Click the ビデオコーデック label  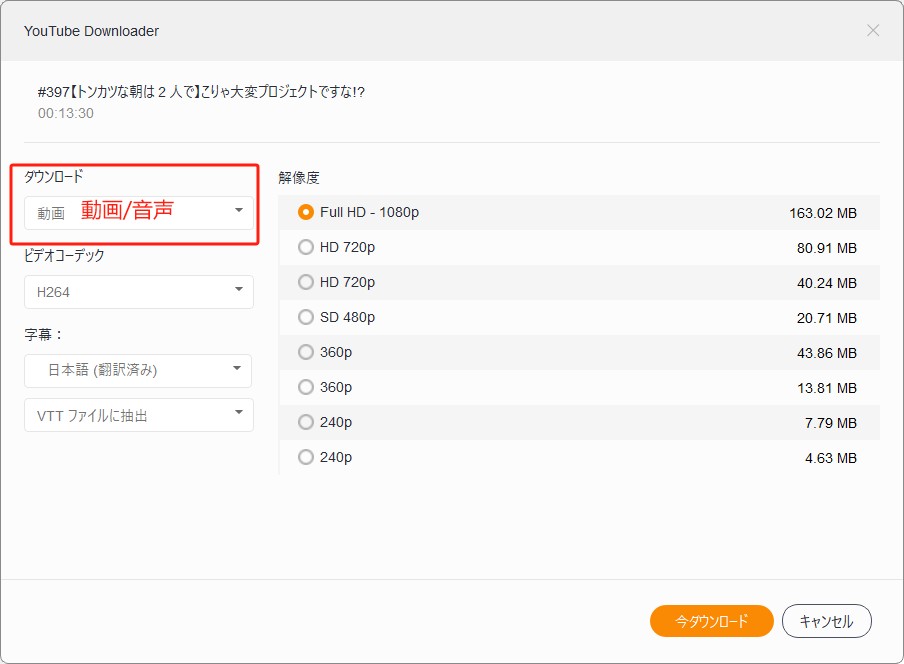(64, 255)
